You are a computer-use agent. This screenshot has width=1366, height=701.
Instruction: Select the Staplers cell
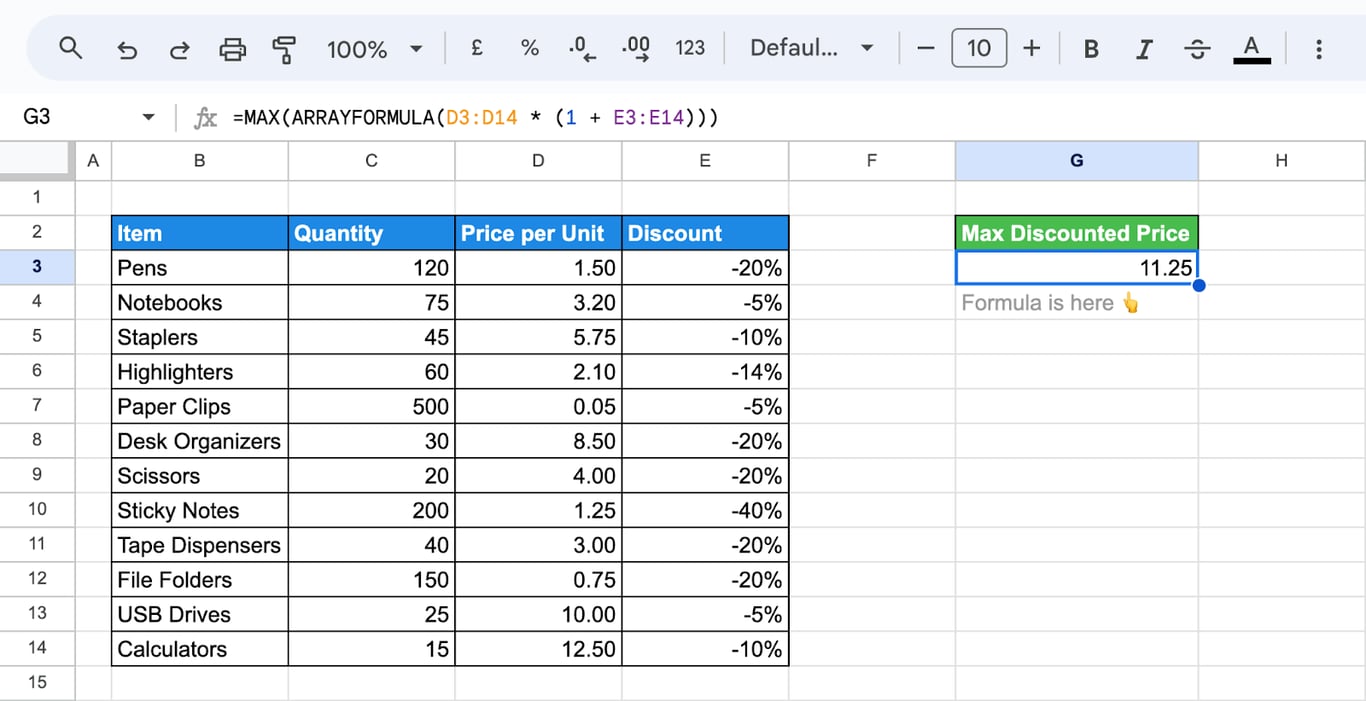tap(200, 337)
